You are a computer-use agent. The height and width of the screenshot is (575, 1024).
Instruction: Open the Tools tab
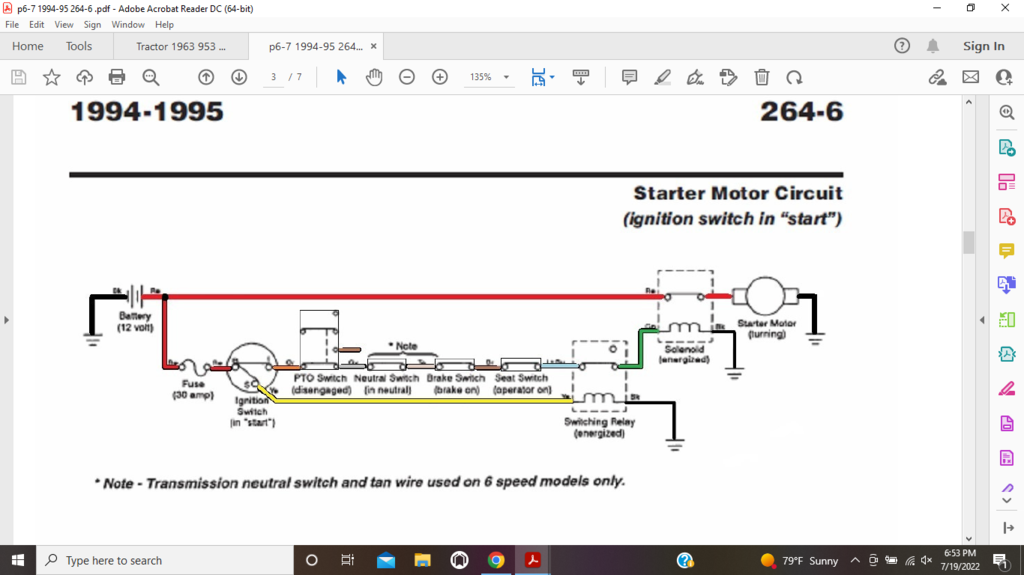[79, 46]
